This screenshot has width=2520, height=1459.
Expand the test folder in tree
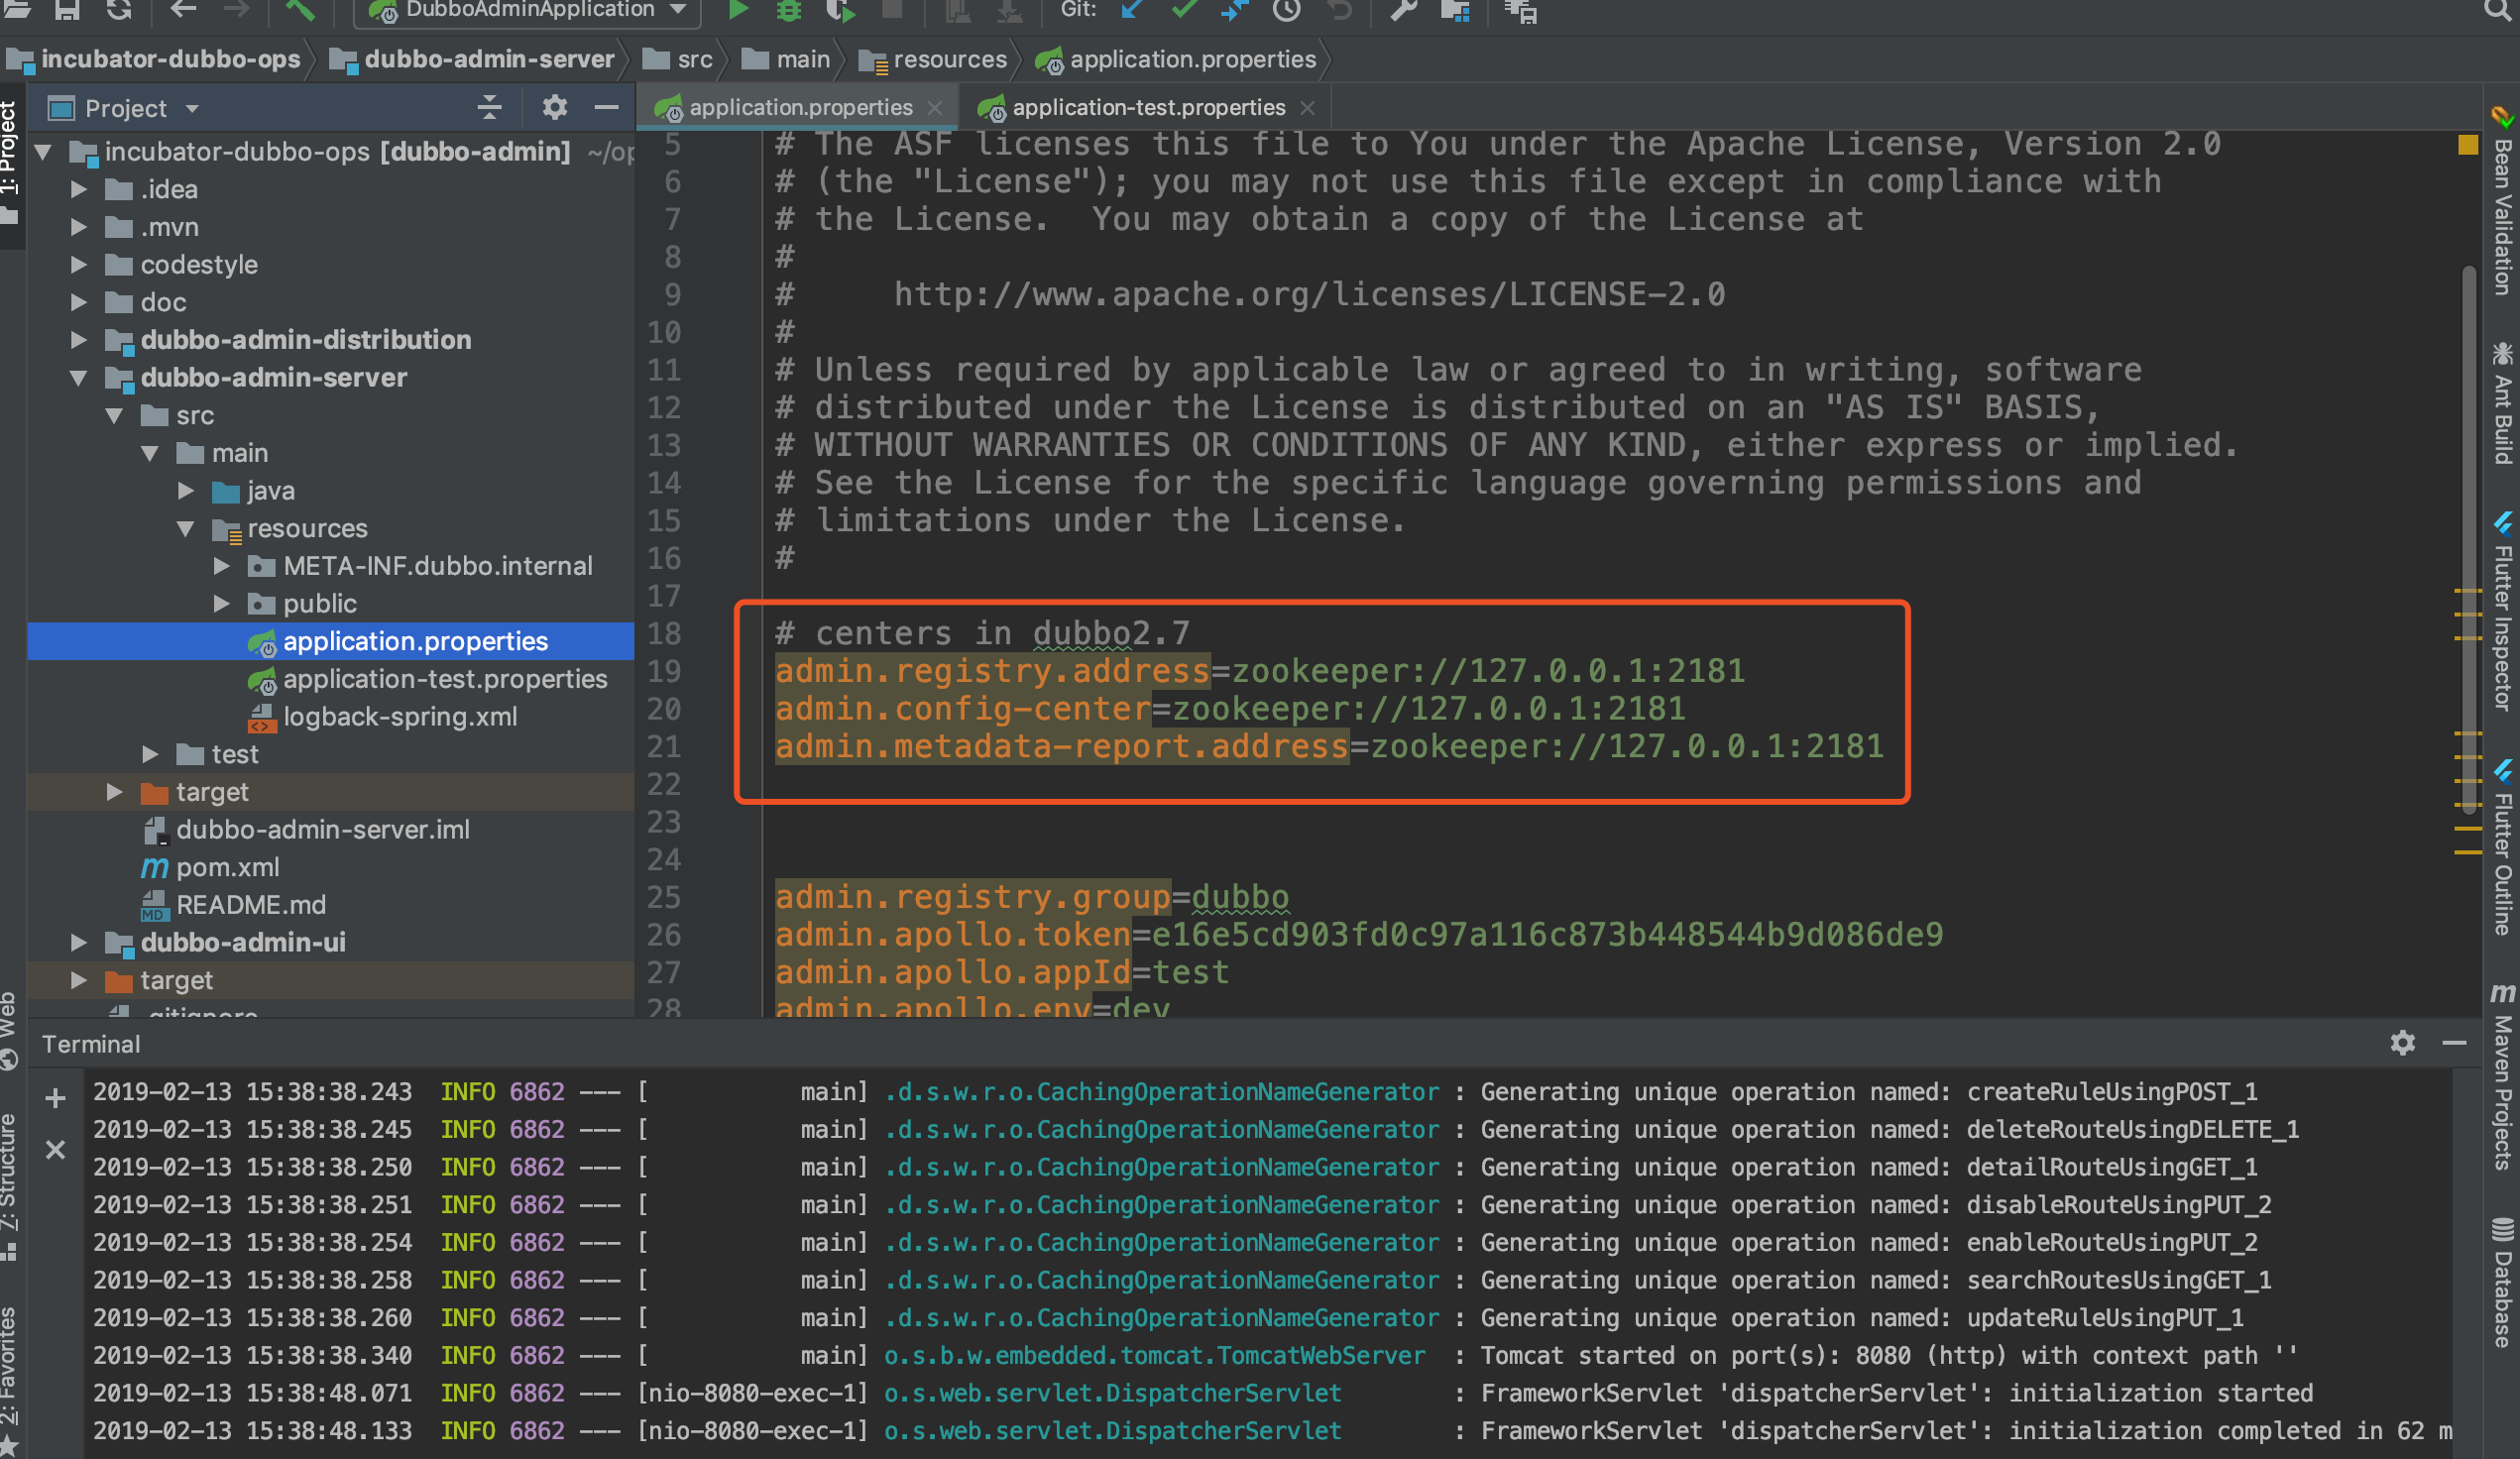[150, 754]
